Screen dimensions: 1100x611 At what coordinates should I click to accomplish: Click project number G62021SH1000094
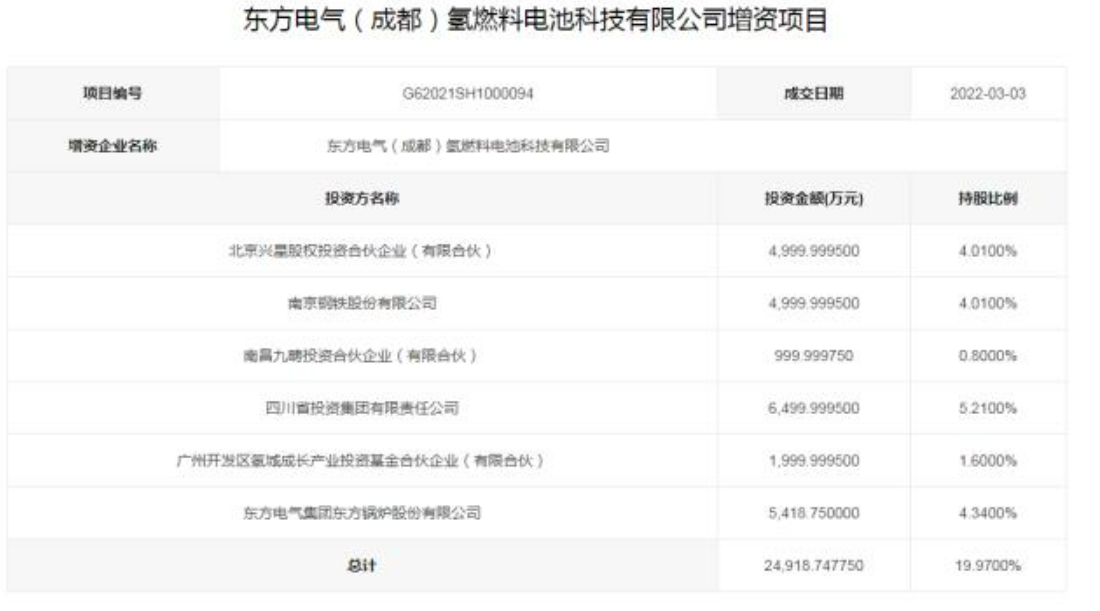point(468,94)
